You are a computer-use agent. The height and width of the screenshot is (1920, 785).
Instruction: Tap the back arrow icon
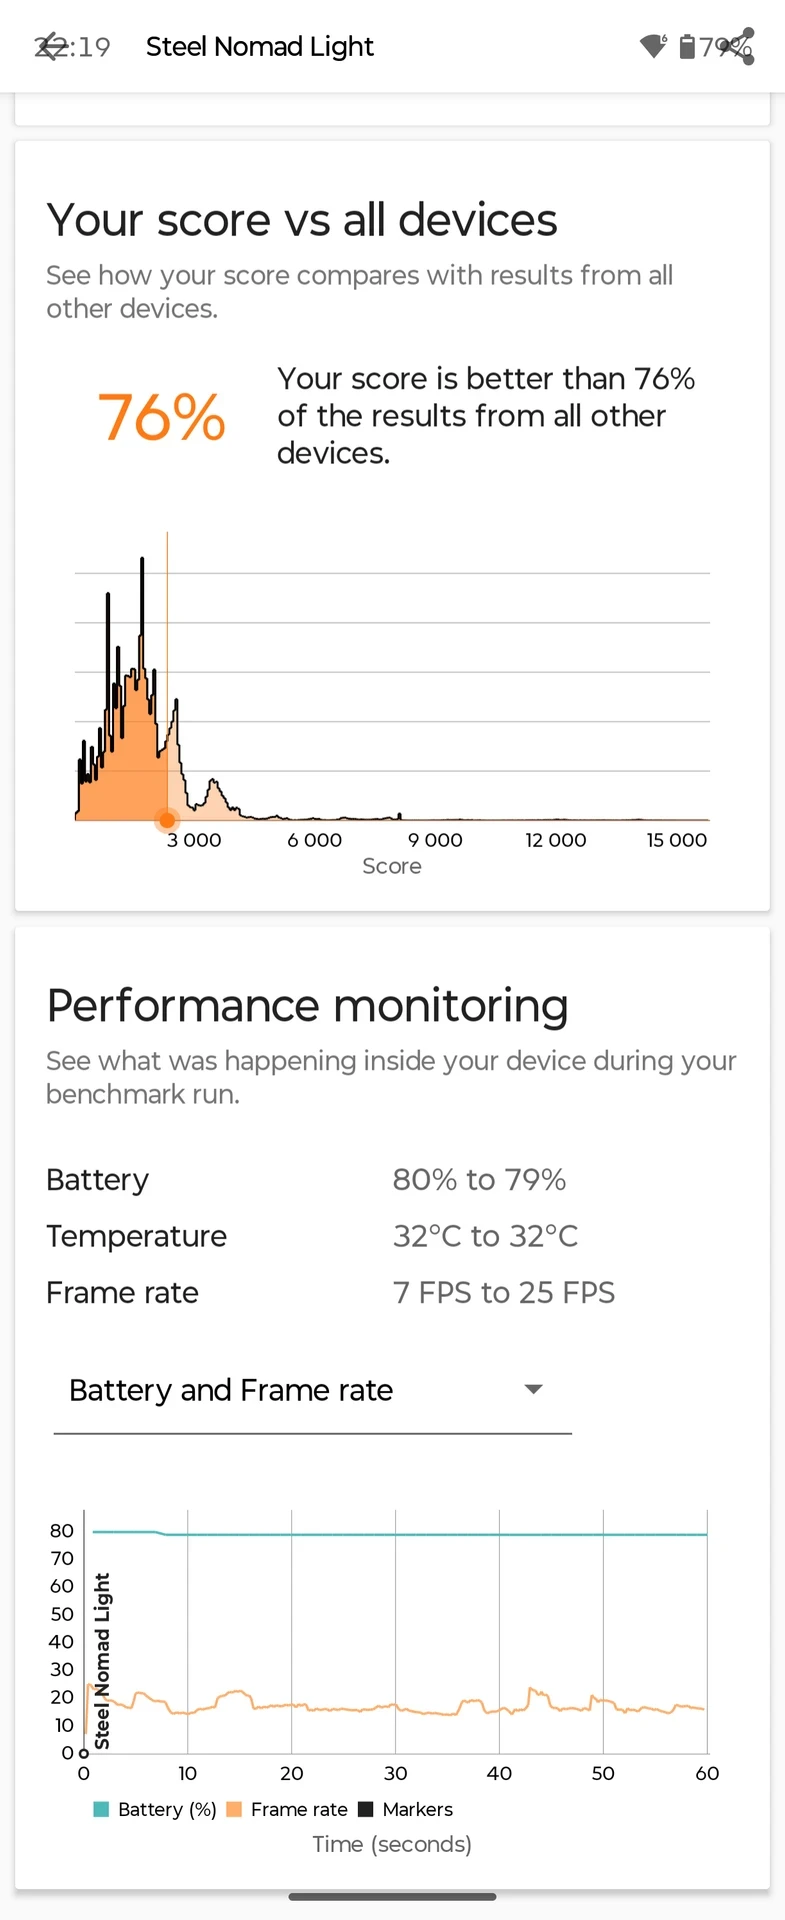[49, 46]
